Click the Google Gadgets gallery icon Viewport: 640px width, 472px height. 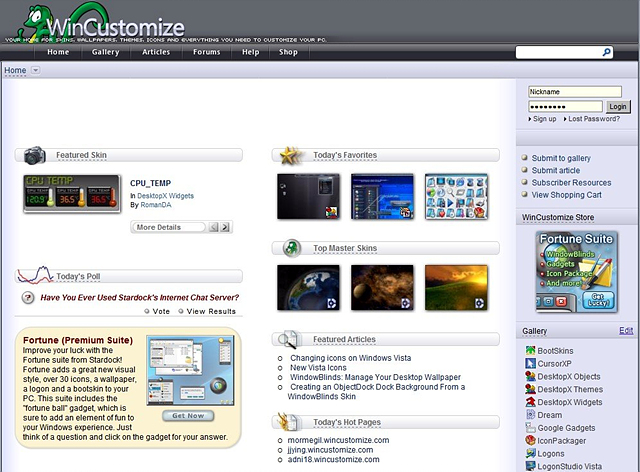click(x=530, y=427)
